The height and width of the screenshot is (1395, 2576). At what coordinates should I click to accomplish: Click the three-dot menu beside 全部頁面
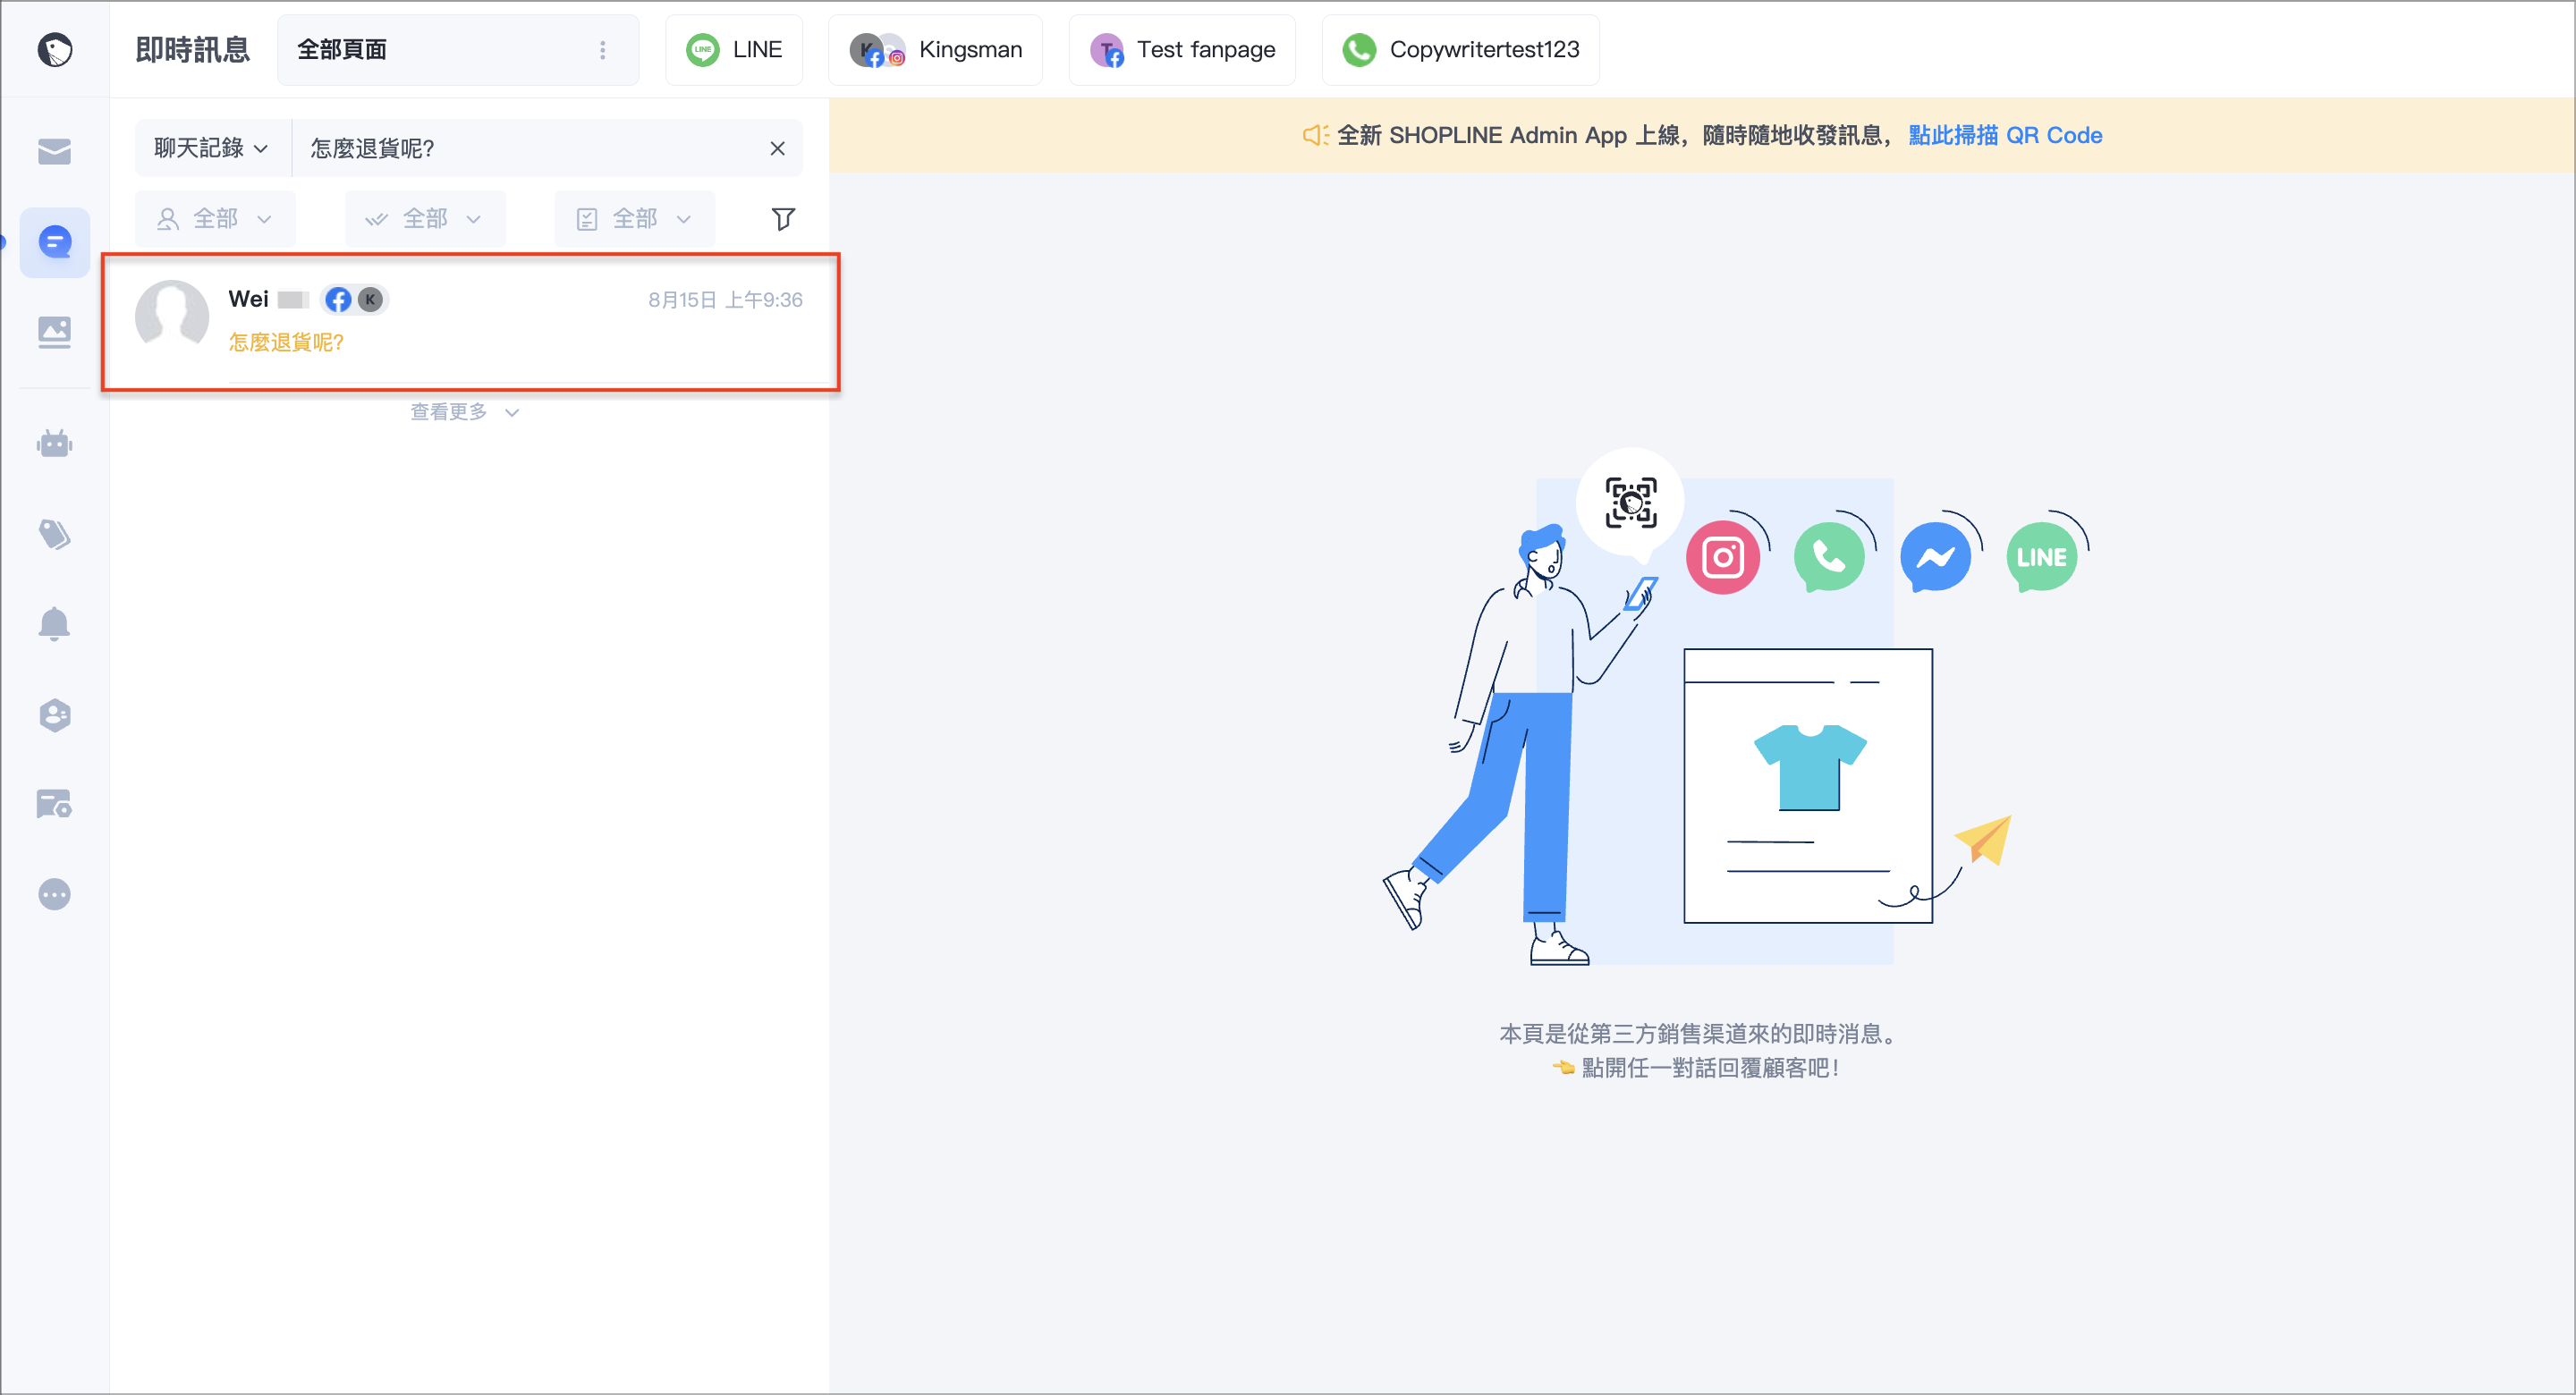(x=602, y=50)
